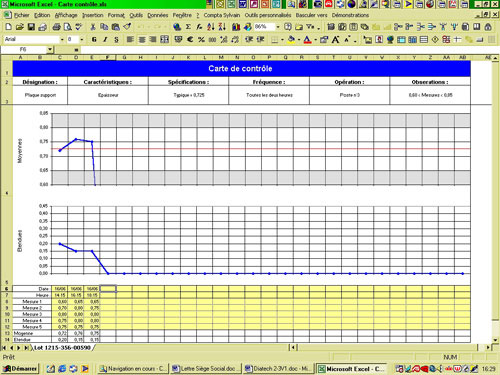Open the Compta Sylvain menu
This screenshot has width=500, height=375.
pos(222,15)
